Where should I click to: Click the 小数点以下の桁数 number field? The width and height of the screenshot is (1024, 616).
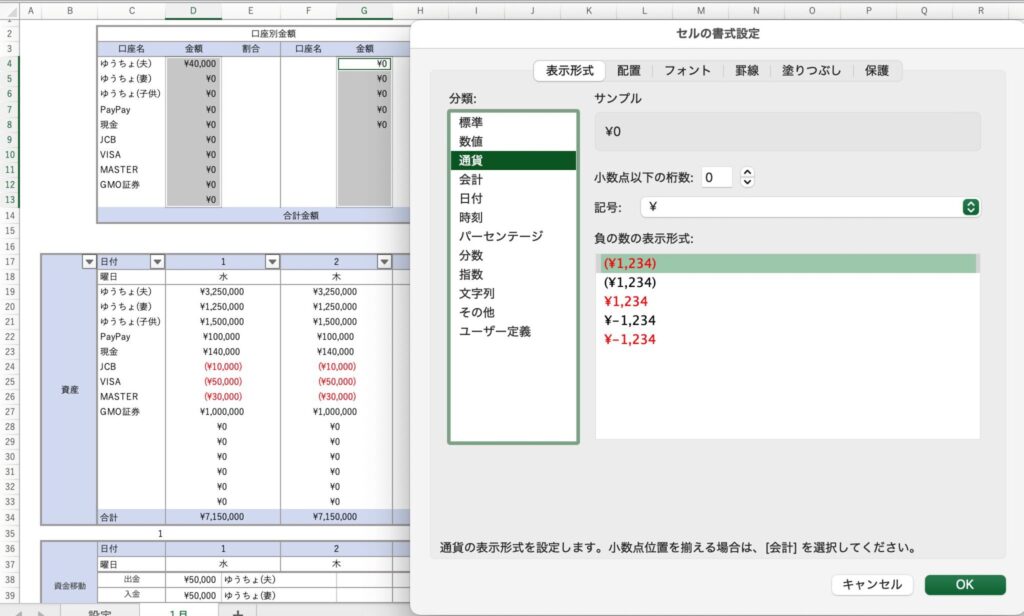716,177
